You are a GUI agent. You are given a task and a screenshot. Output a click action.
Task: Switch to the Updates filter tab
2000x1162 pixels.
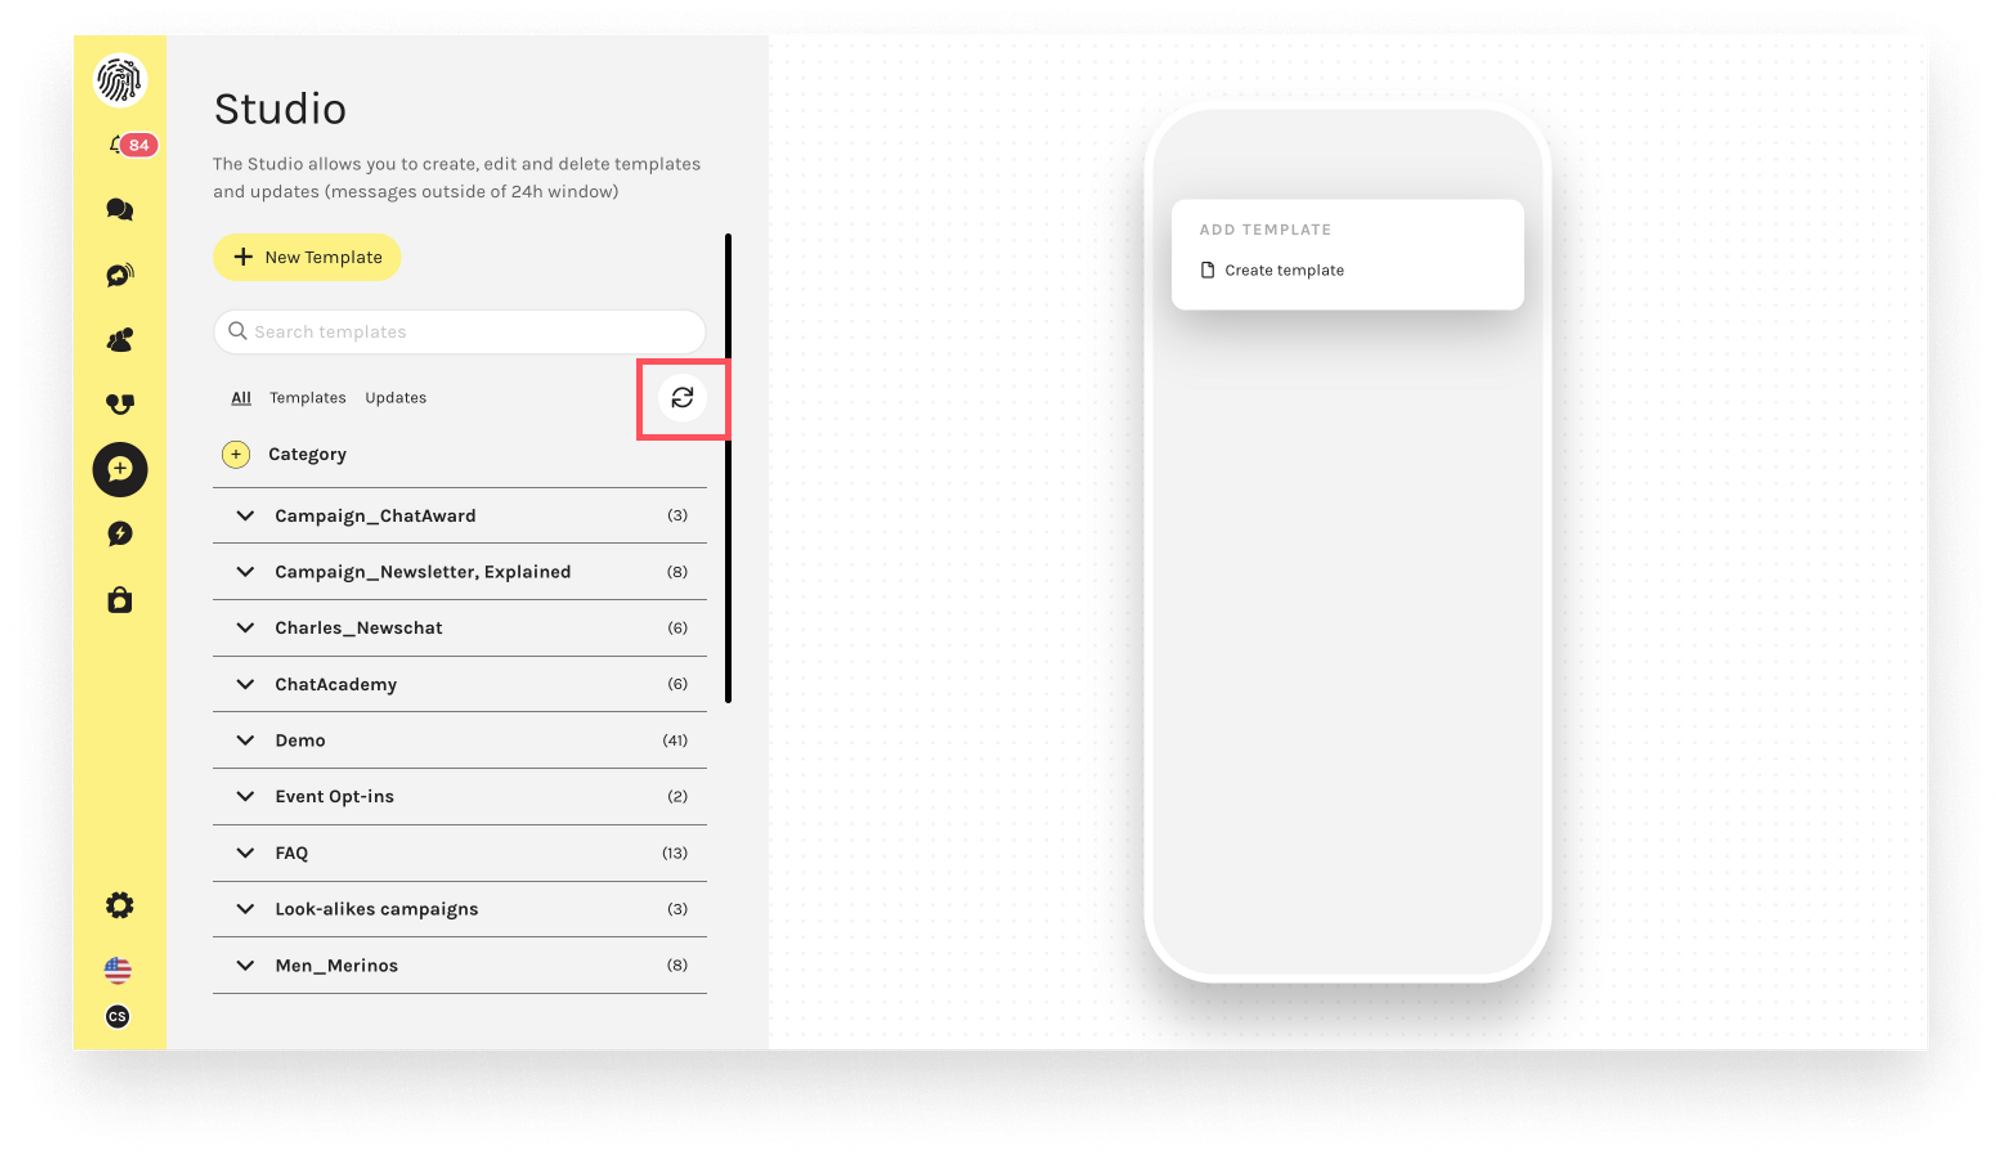[396, 397]
